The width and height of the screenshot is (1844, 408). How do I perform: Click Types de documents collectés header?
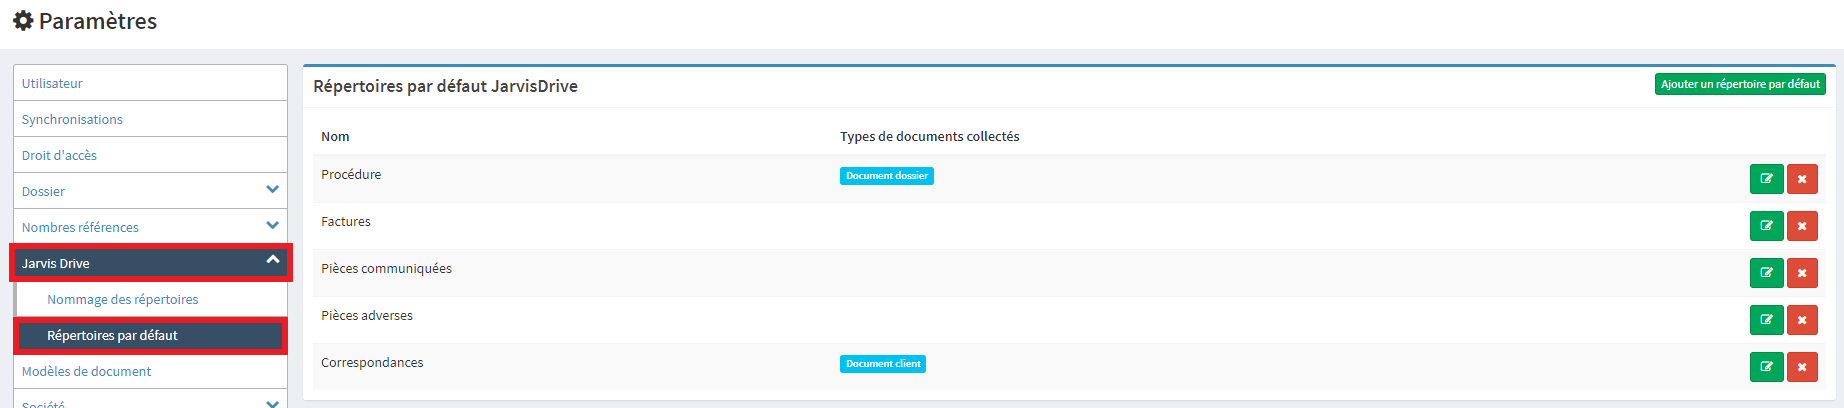(930, 136)
